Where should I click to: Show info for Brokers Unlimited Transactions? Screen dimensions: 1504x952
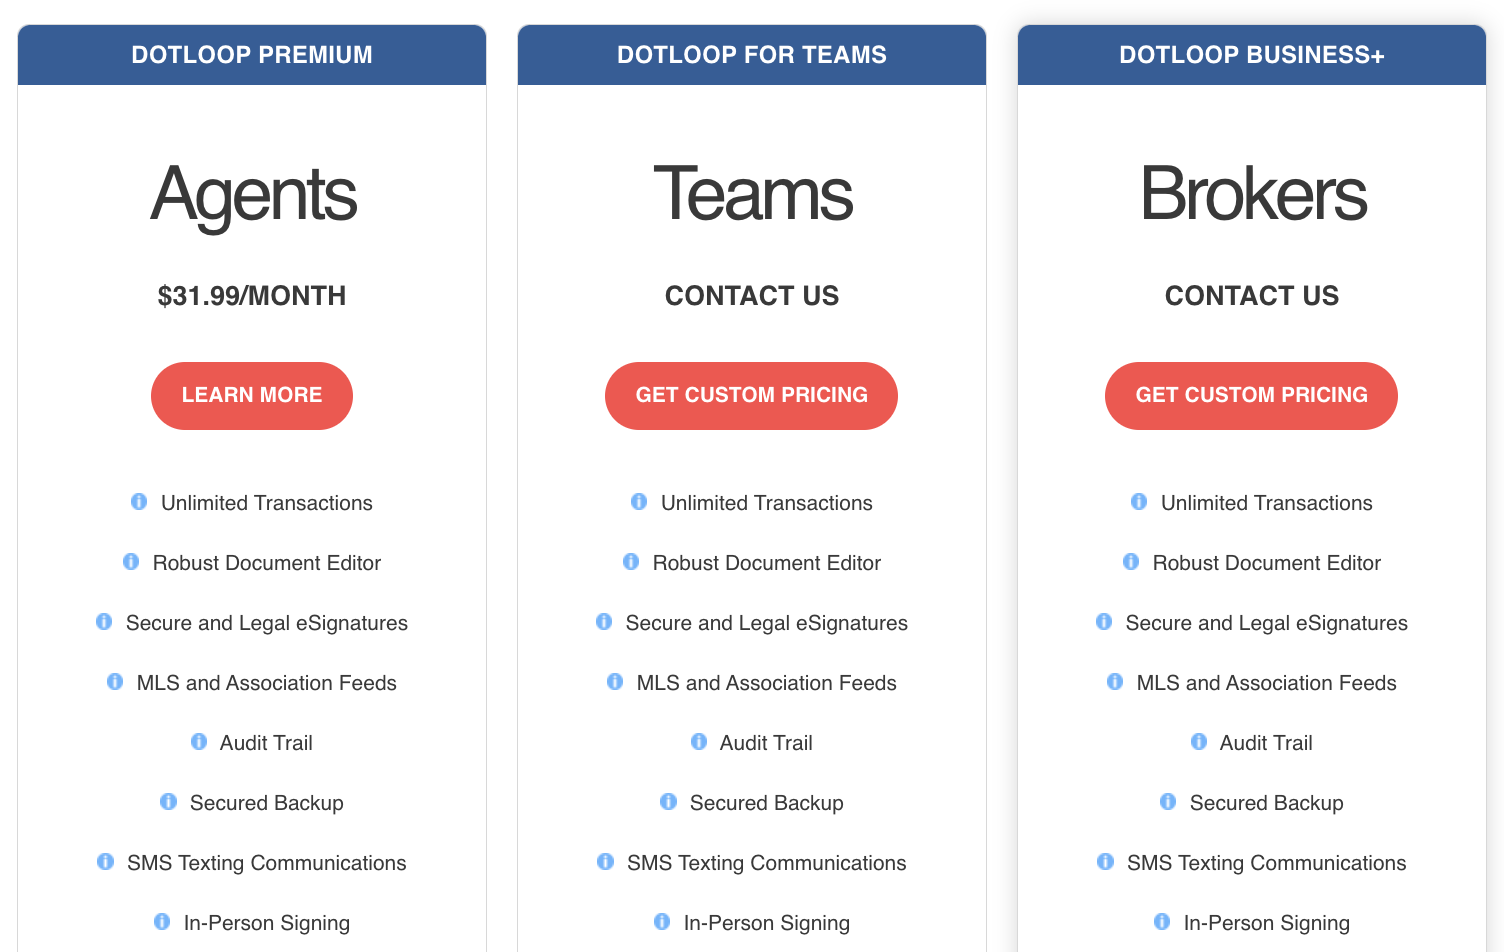pos(1139,501)
